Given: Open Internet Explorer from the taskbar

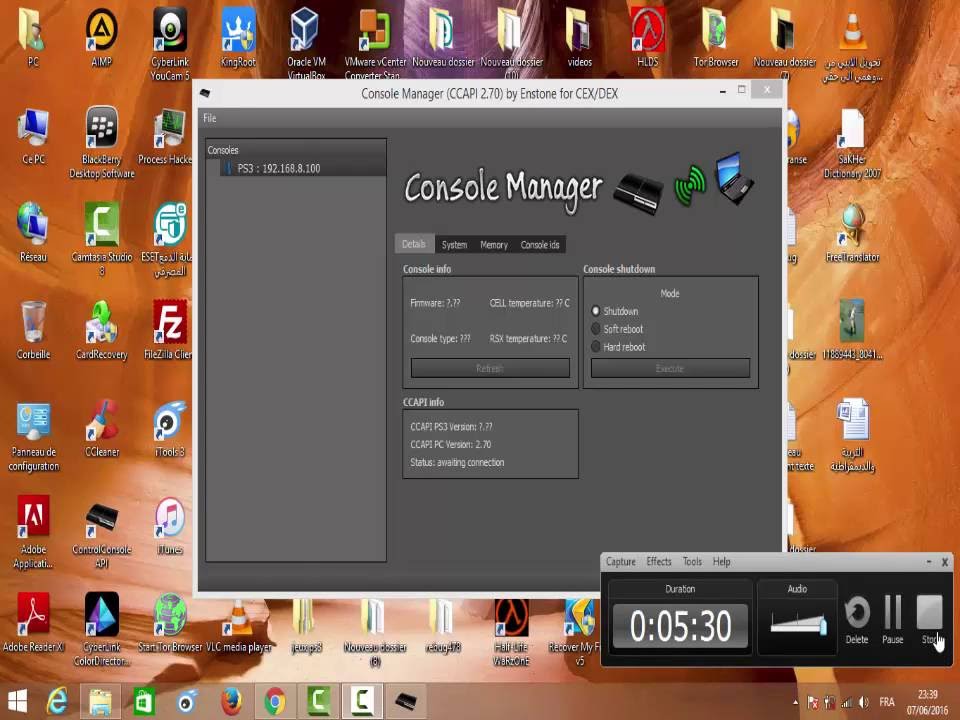Looking at the screenshot, I should (57, 702).
